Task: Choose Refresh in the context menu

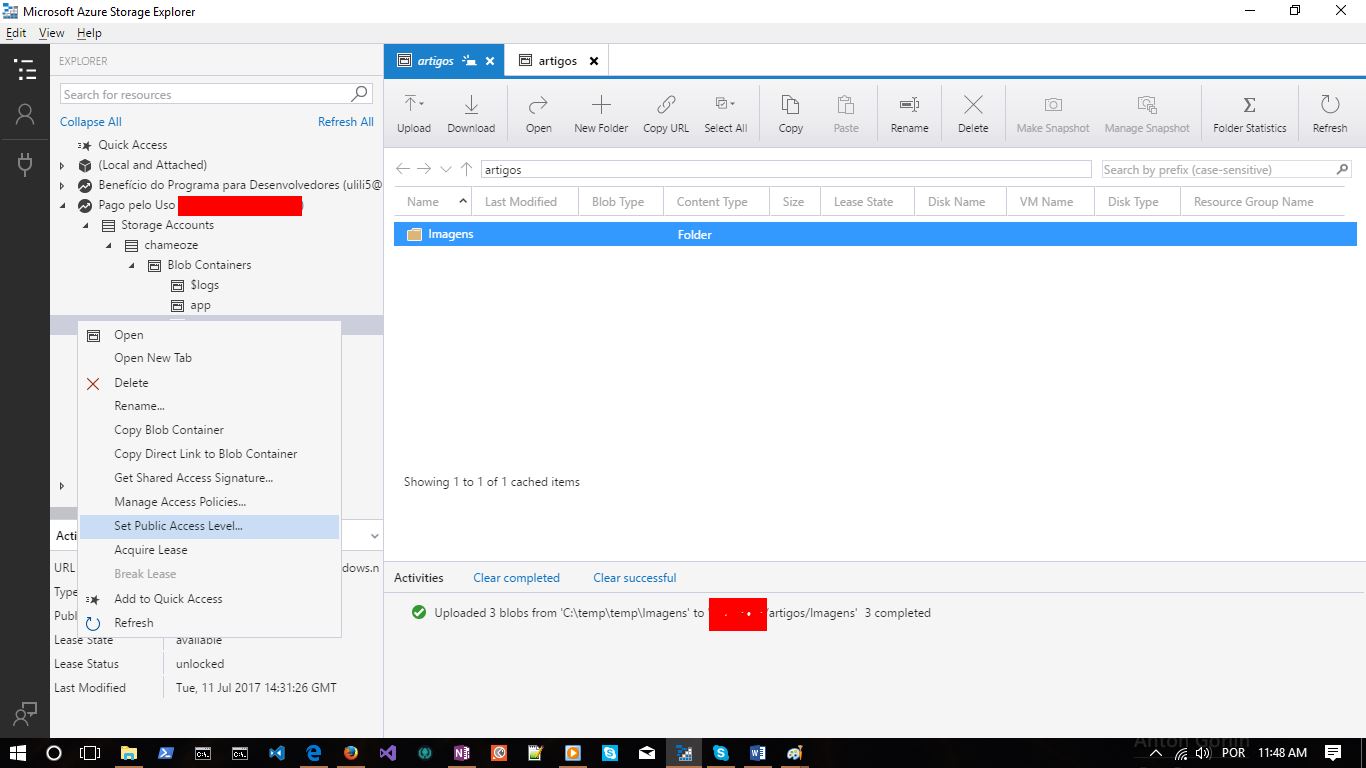Action: point(210,623)
